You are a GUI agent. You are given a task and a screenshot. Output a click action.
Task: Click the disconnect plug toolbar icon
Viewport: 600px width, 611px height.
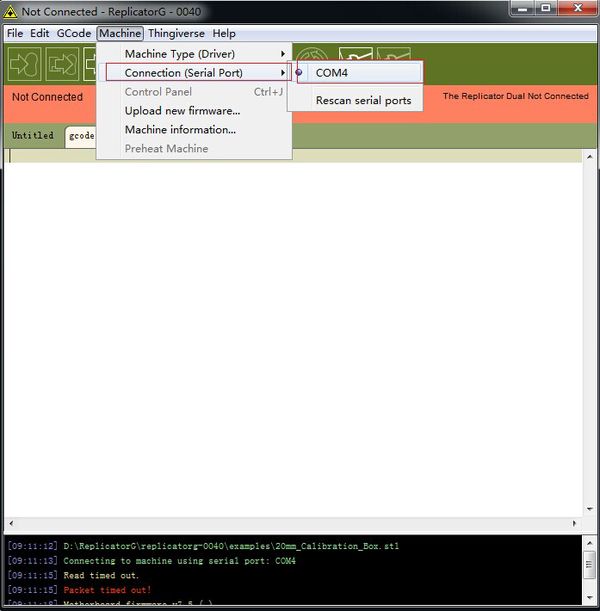coord(394,53)
